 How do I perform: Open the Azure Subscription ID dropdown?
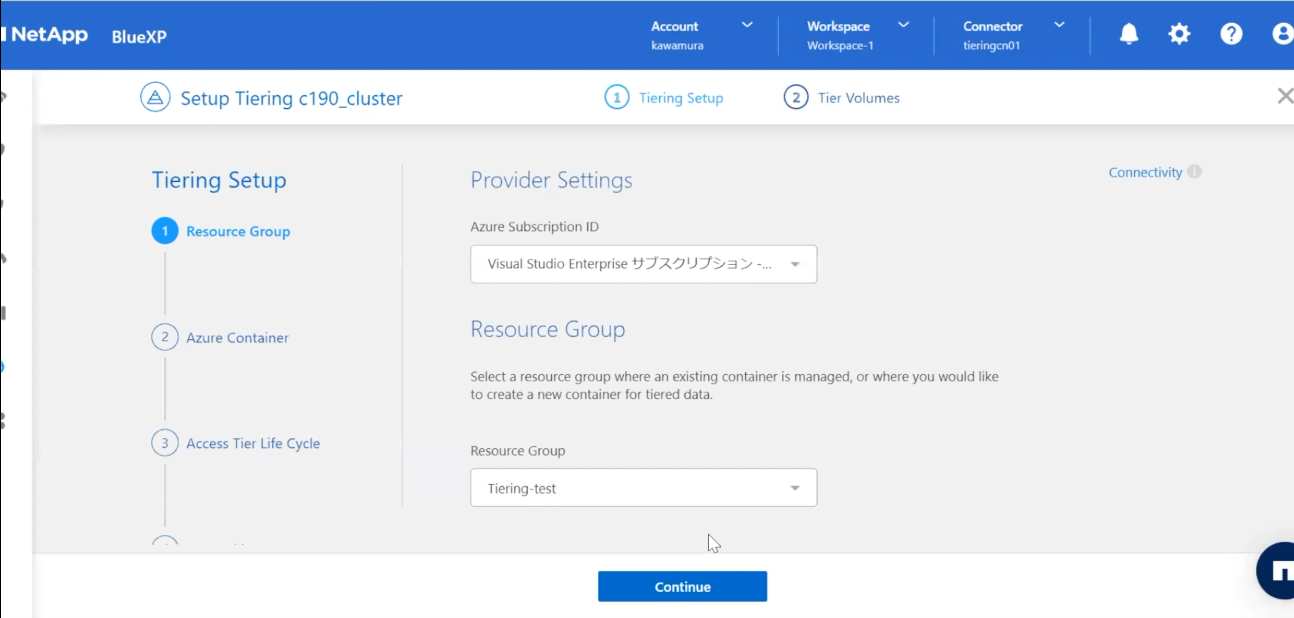643,265
